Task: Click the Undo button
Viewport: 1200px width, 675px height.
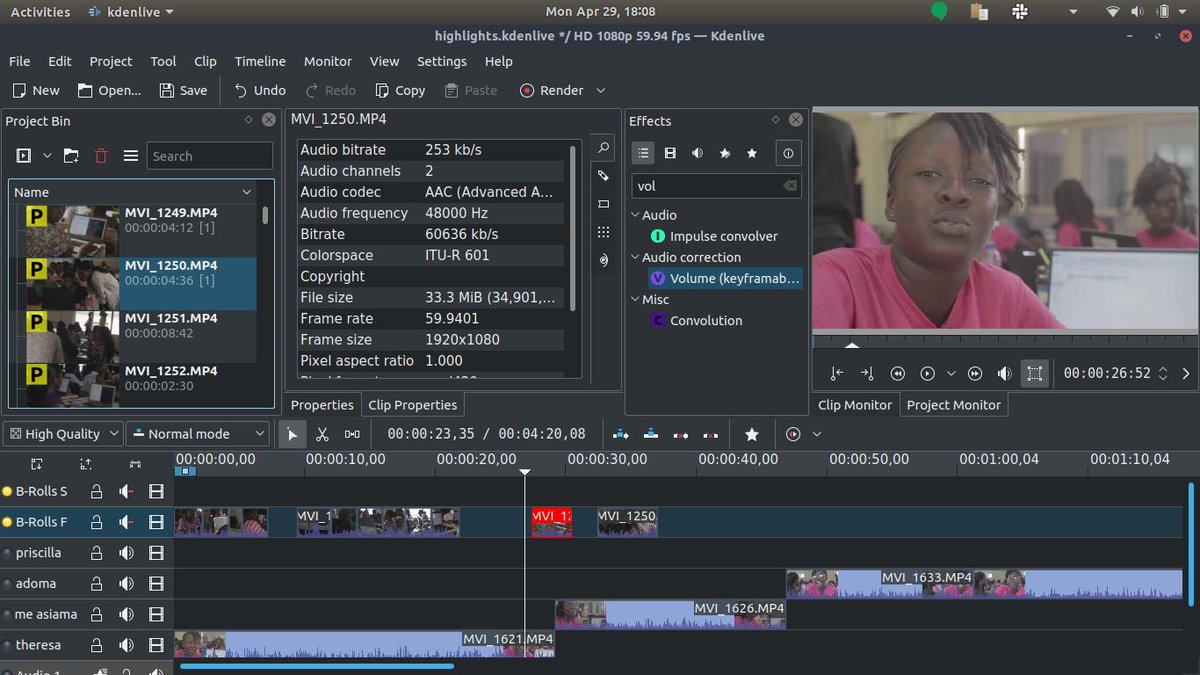Action: click(x=260, y=90)
